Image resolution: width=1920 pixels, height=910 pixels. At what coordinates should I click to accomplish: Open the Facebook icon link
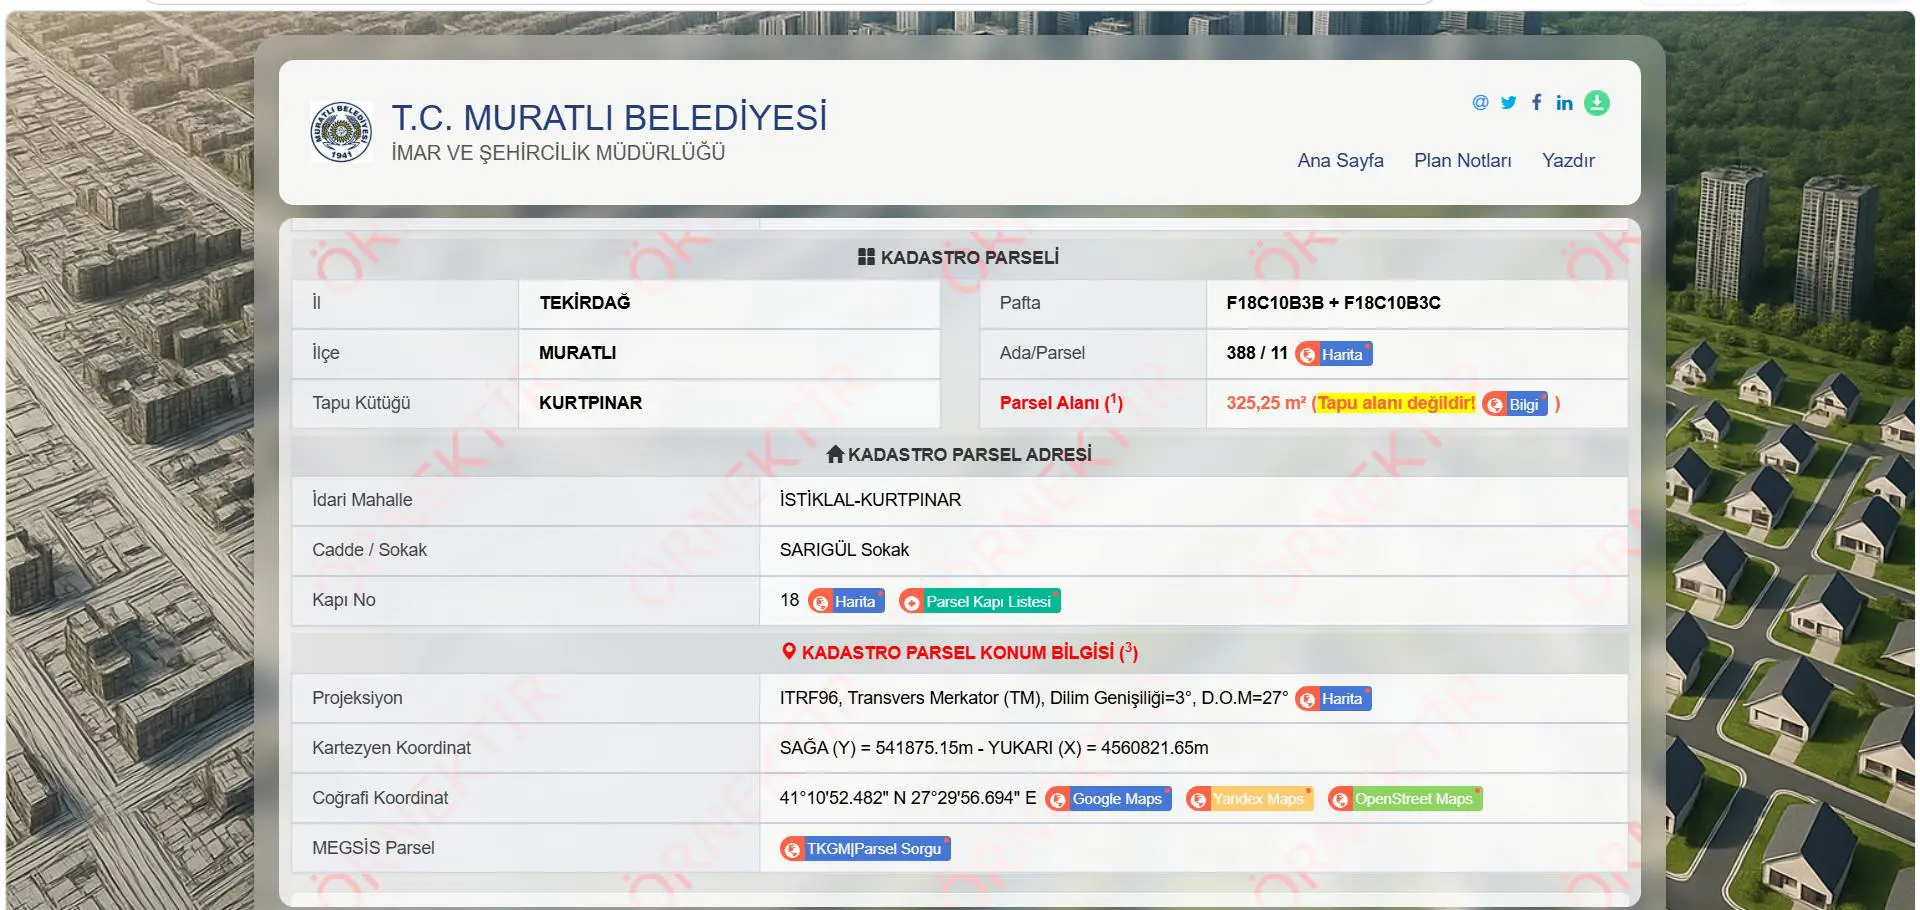click(x=1537, y=102)
